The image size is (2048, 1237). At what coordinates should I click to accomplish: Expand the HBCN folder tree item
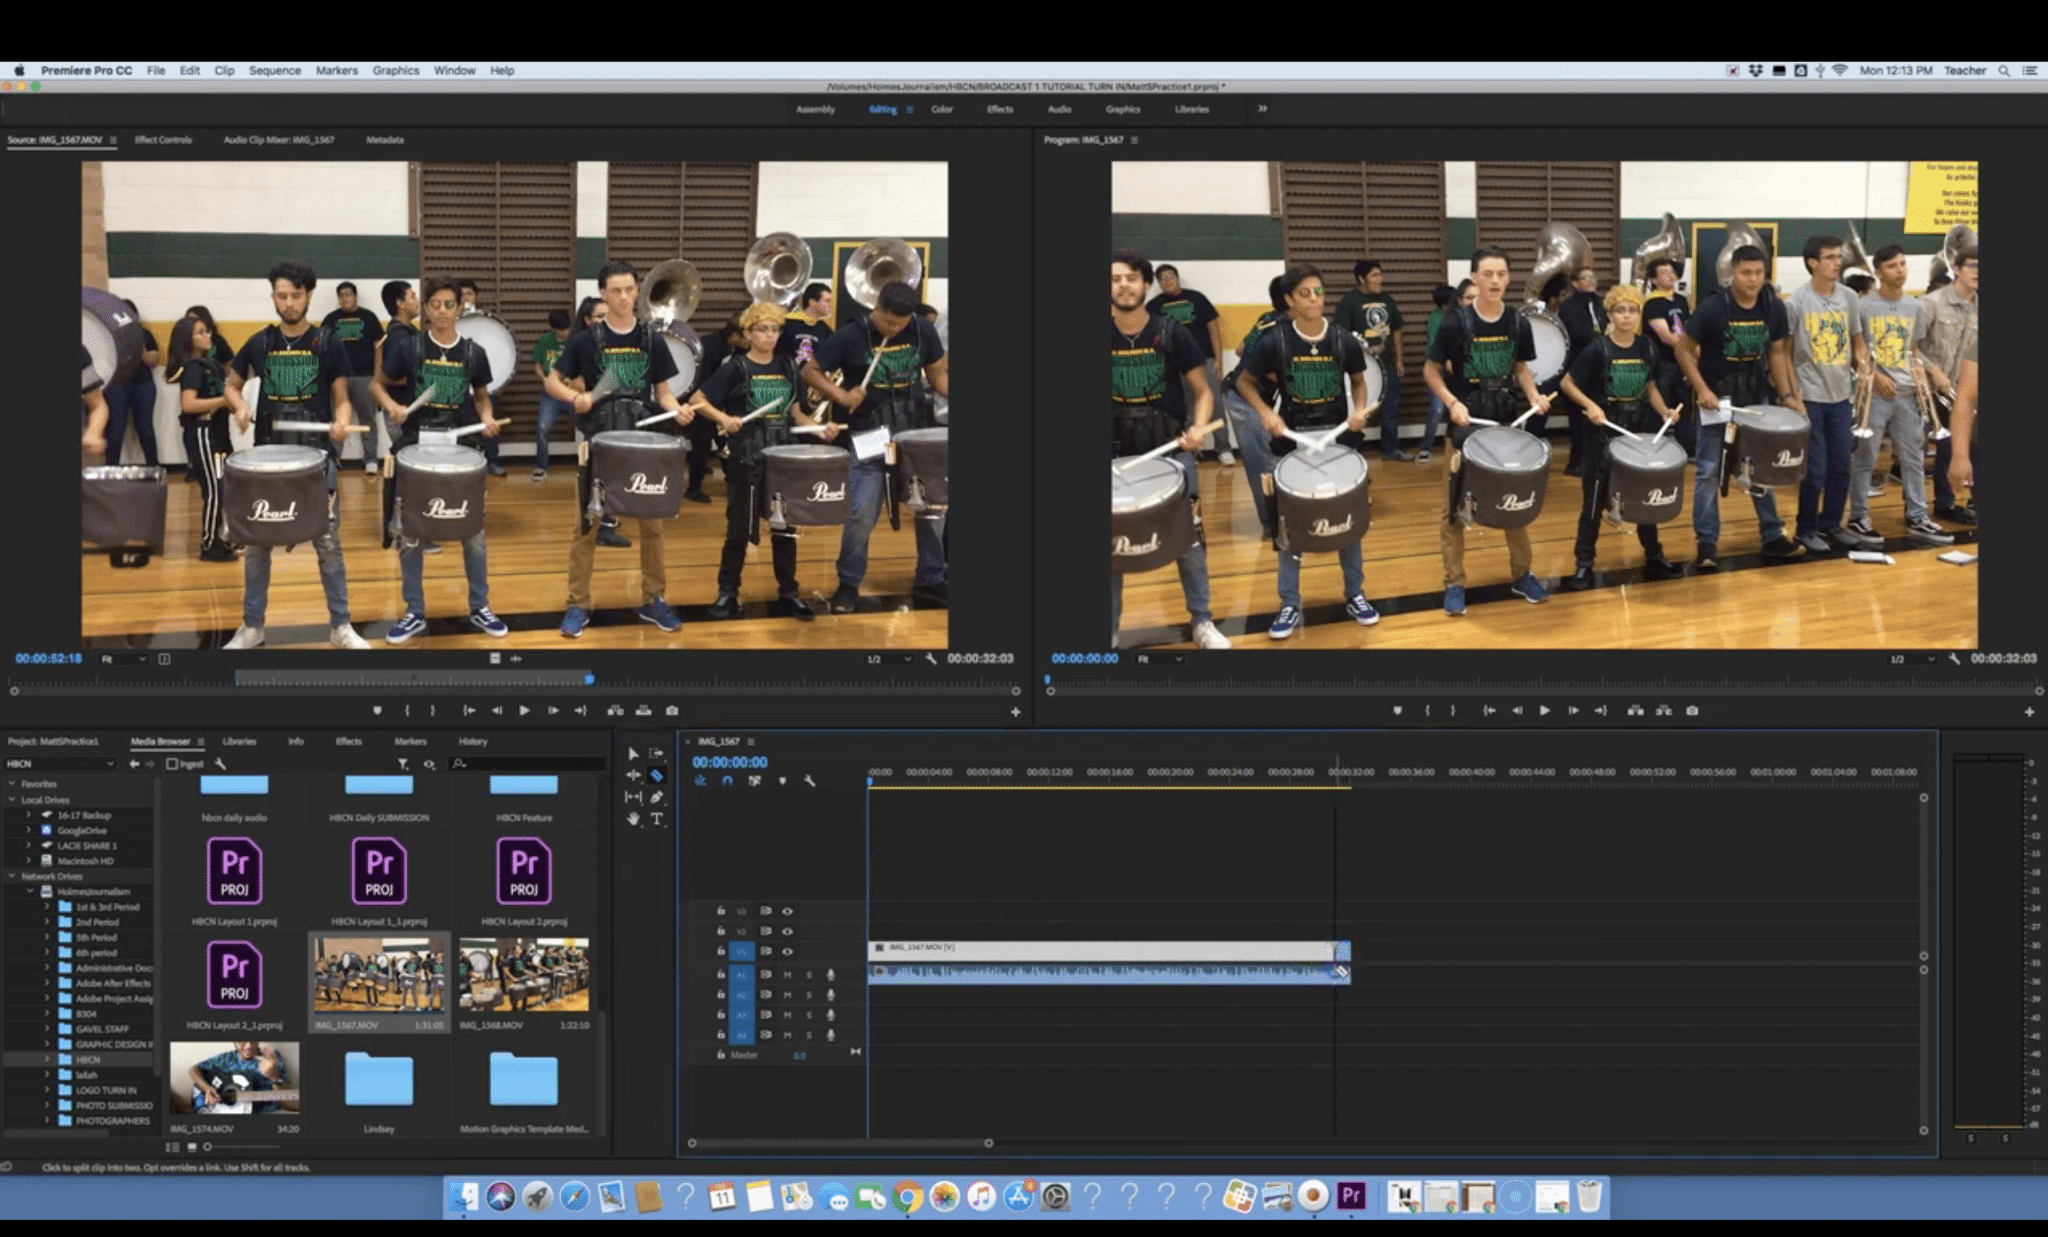coord(46,1059)
